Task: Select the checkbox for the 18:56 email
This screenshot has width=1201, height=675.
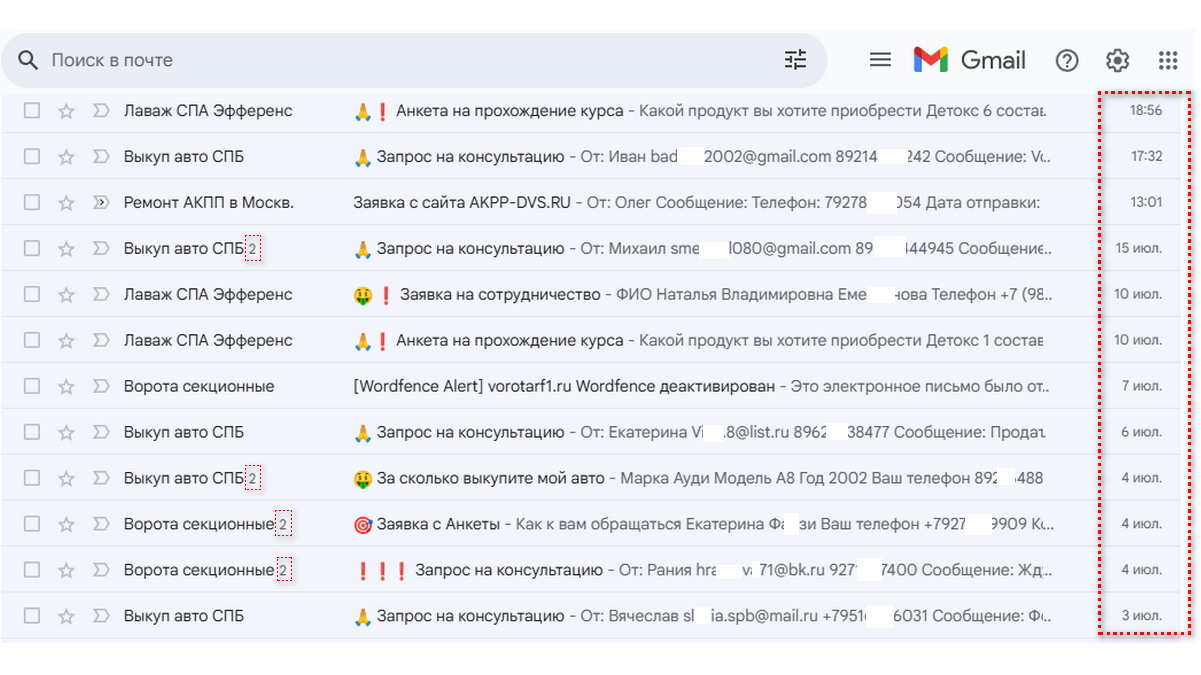Action: [x=32, y=111]
